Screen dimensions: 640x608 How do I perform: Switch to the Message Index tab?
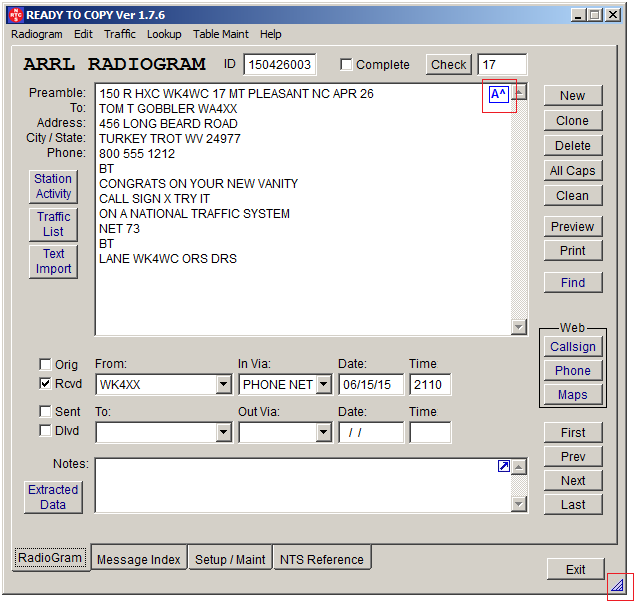[x=138, y=559]
